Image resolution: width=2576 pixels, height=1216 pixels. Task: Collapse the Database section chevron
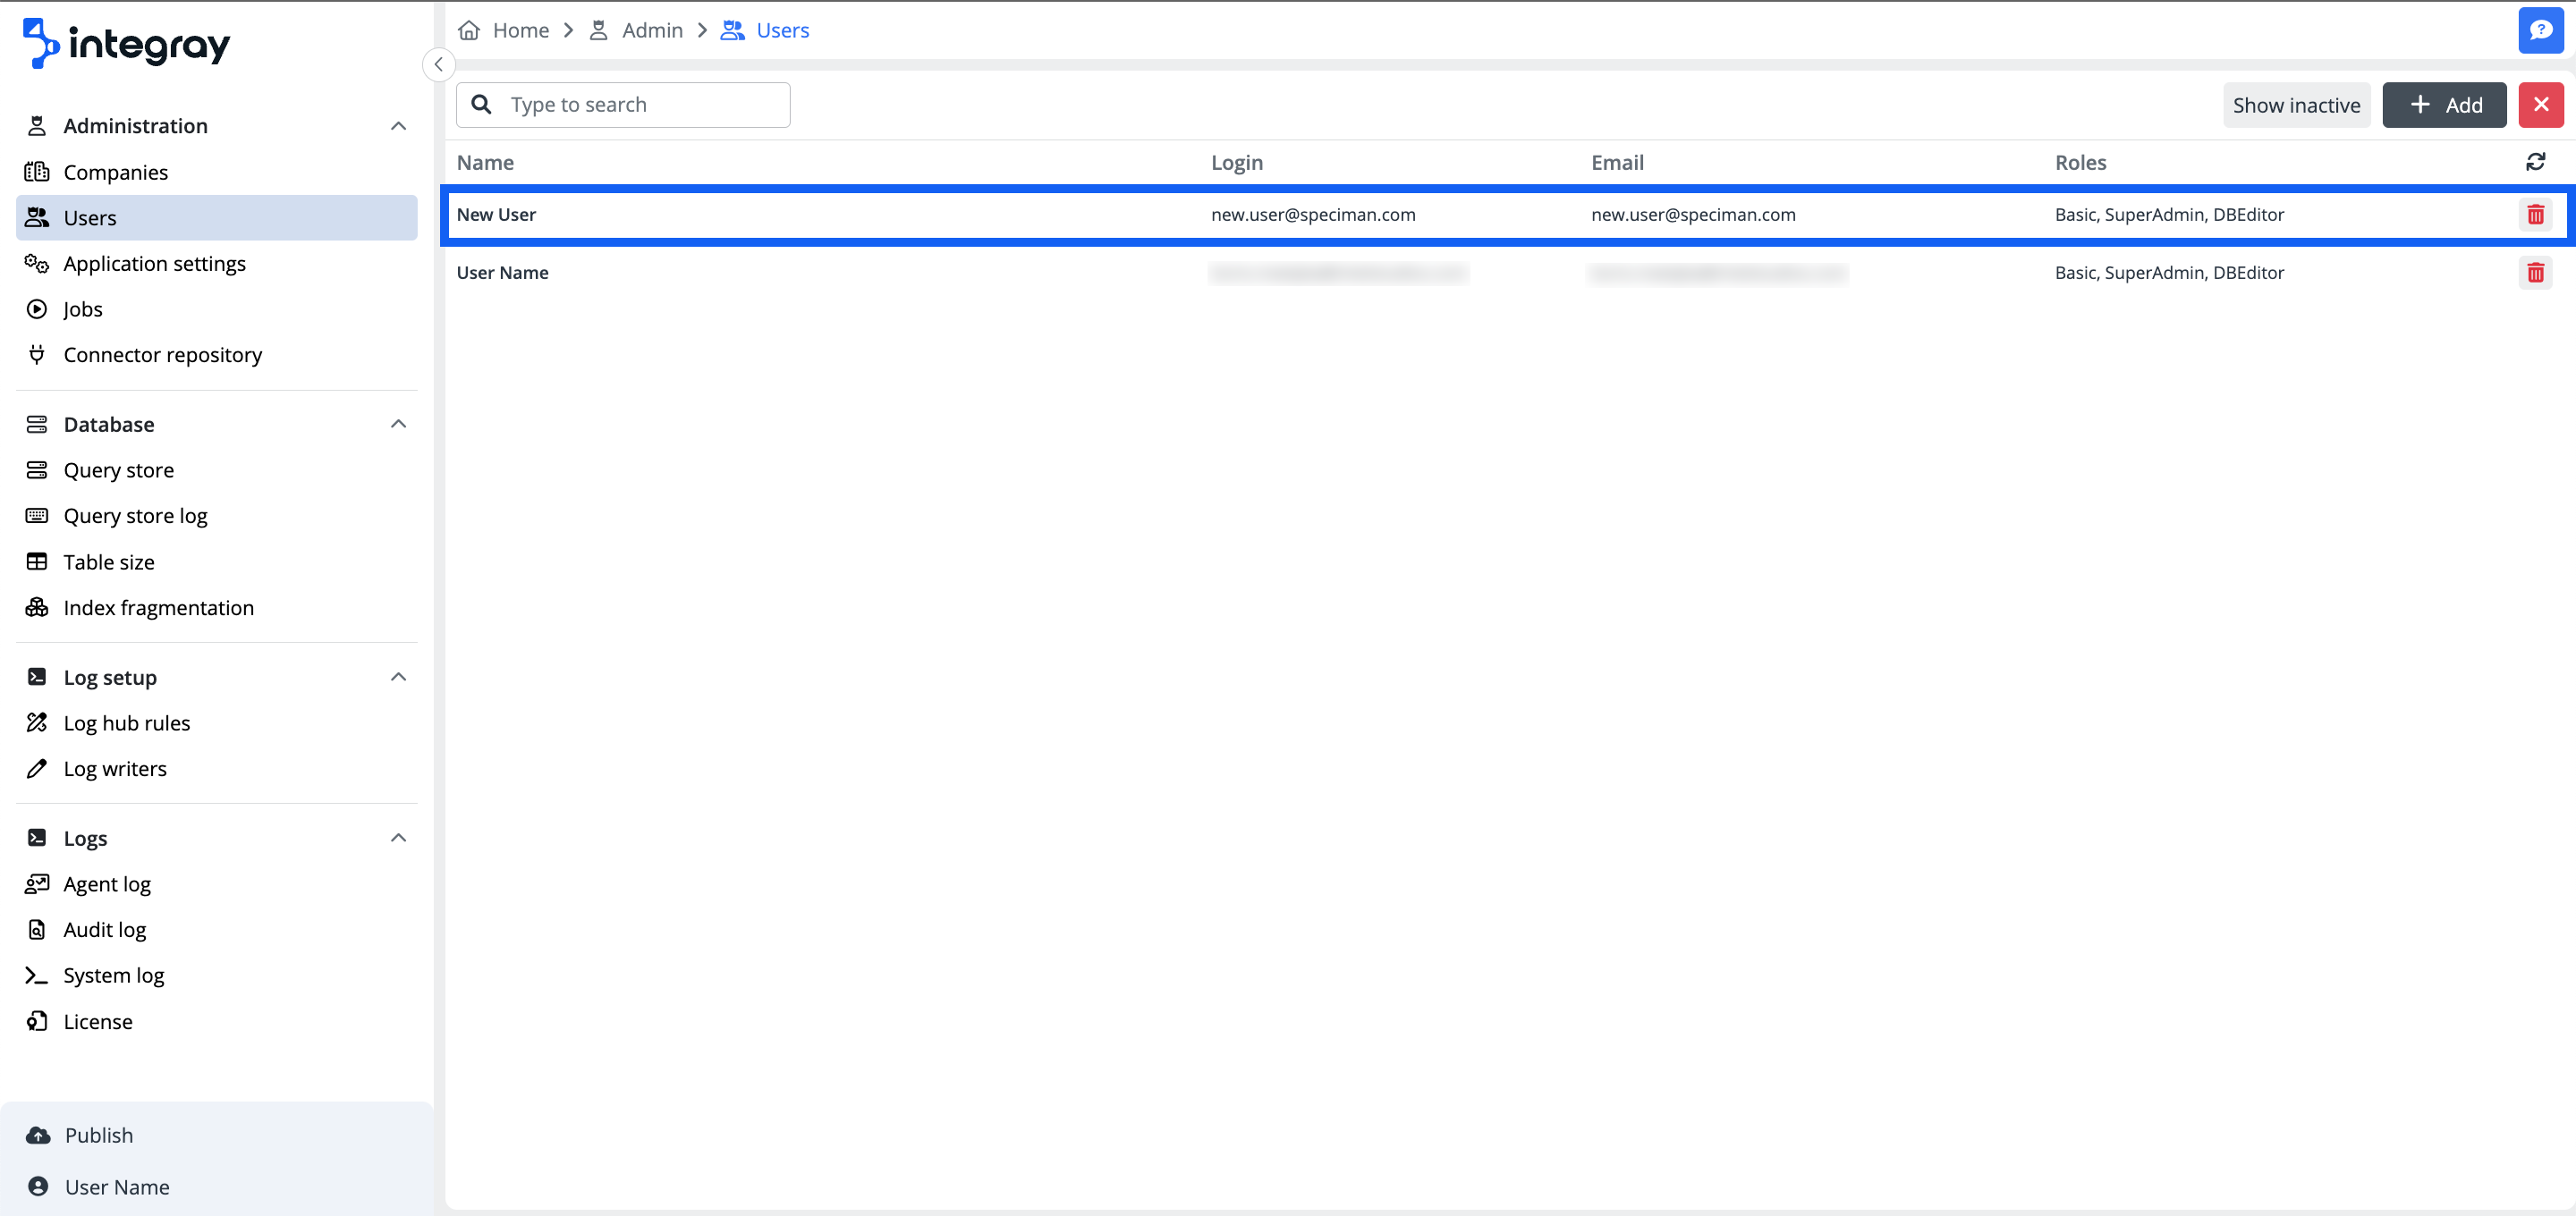(x=398, y=424)
